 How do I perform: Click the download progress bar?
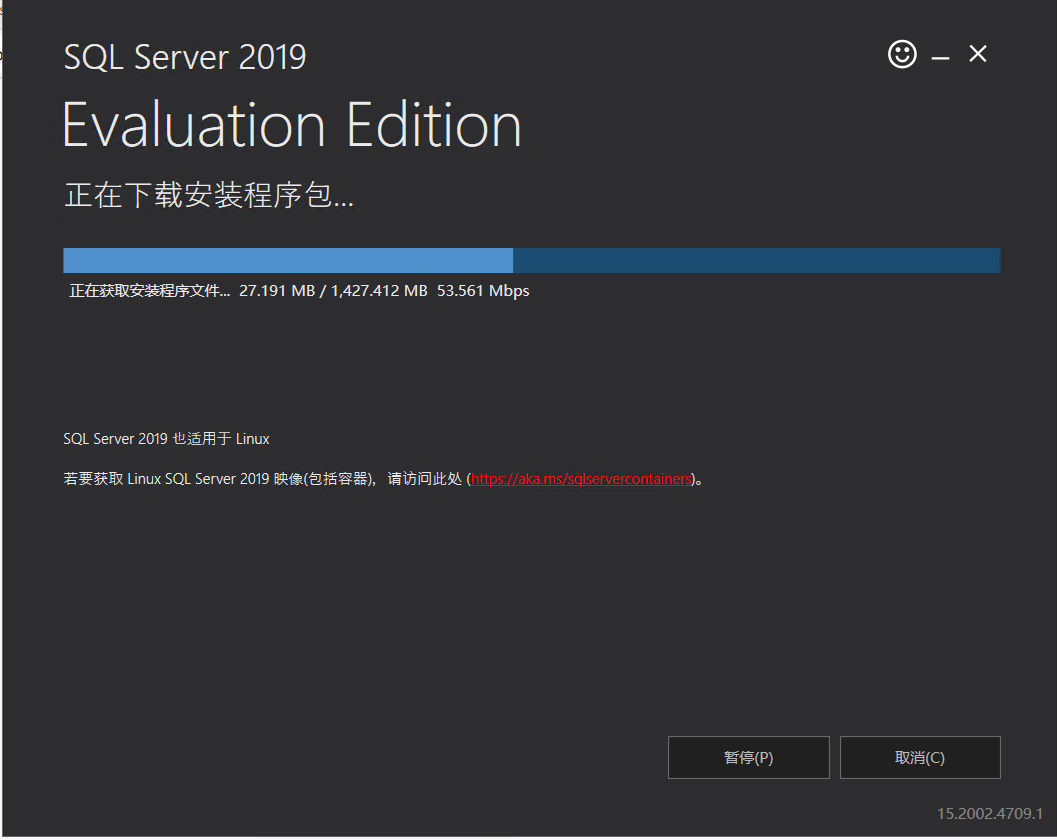point(531,260)
